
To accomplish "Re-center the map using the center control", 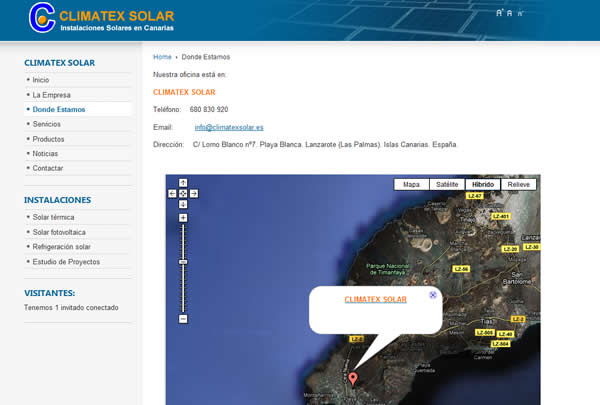I will 183,194.
